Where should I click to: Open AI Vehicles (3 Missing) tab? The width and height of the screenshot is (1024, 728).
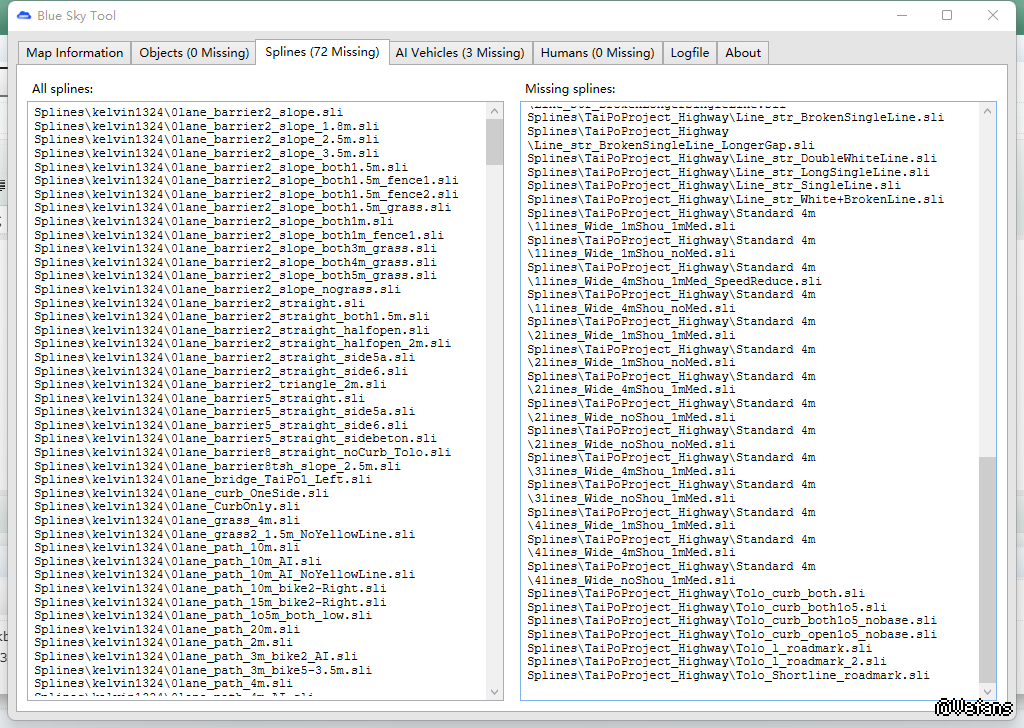click(459, 53)
